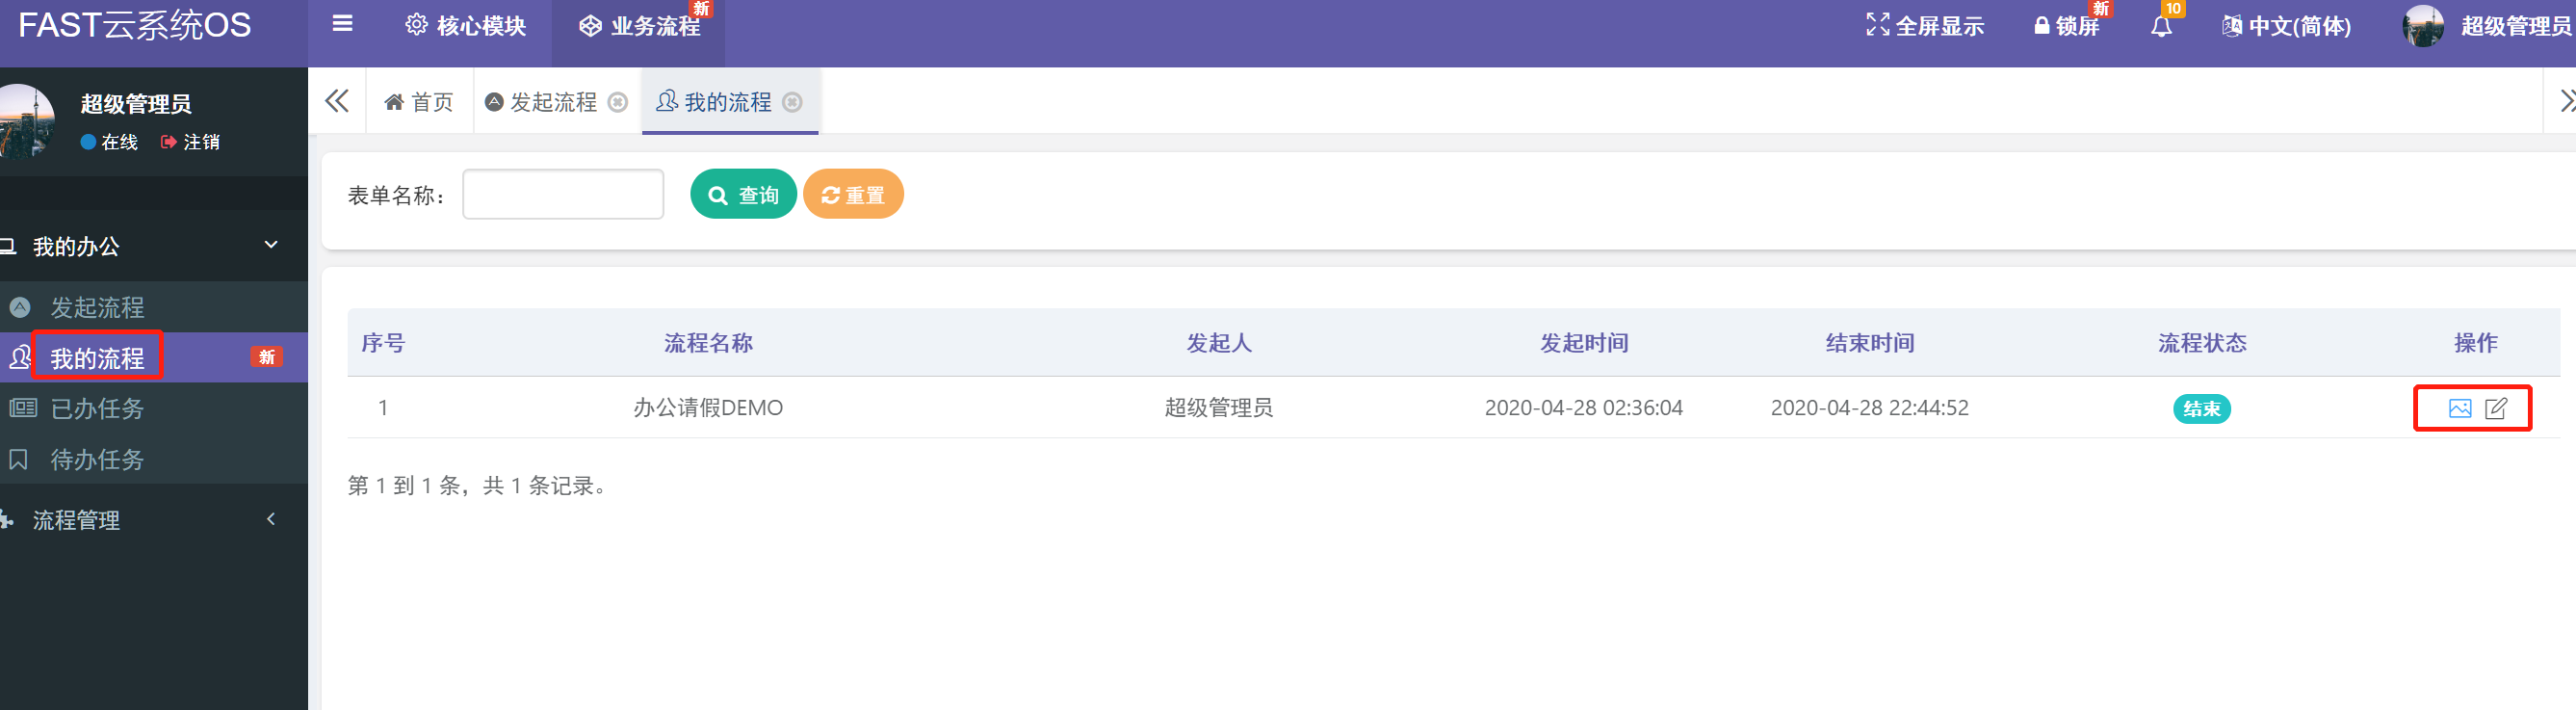The image size is (2576, 710).
Task: Click the 2020-04-28 02:36:04 start time cell
Action: tap(1584, 408)
